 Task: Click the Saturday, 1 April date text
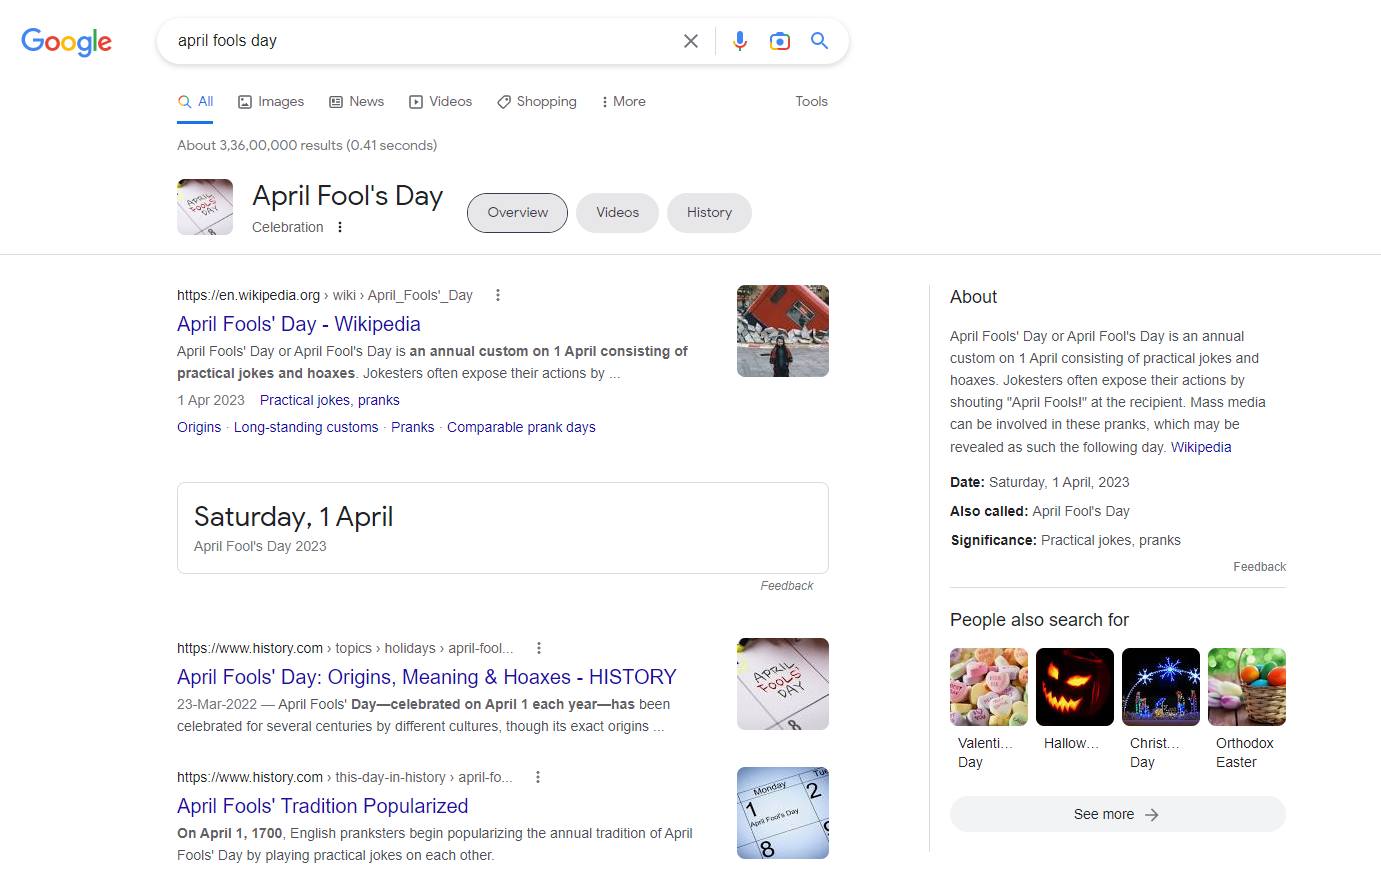click(x=293, y=517)
